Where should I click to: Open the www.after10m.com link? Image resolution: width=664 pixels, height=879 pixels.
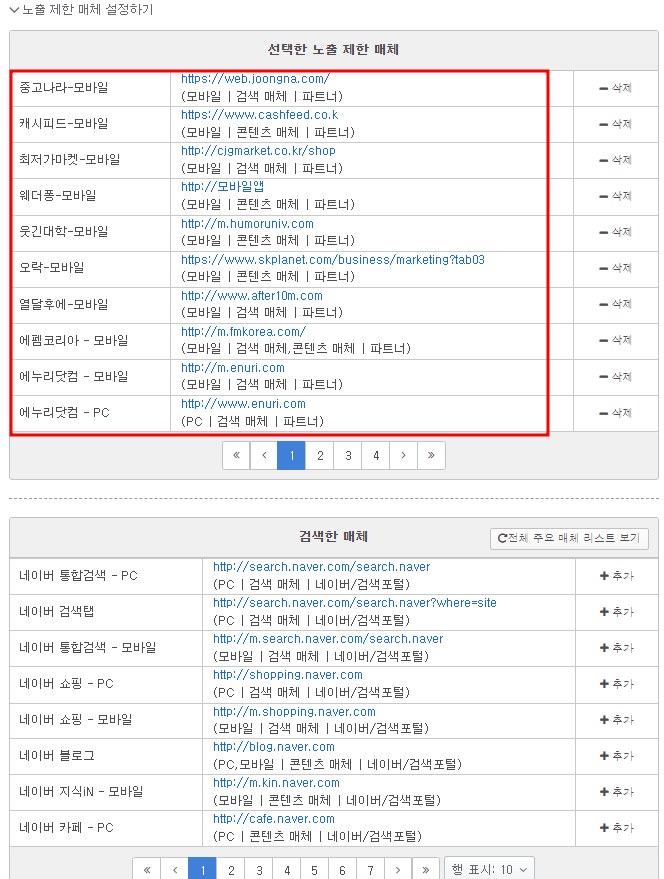click(x=252, y=295)
